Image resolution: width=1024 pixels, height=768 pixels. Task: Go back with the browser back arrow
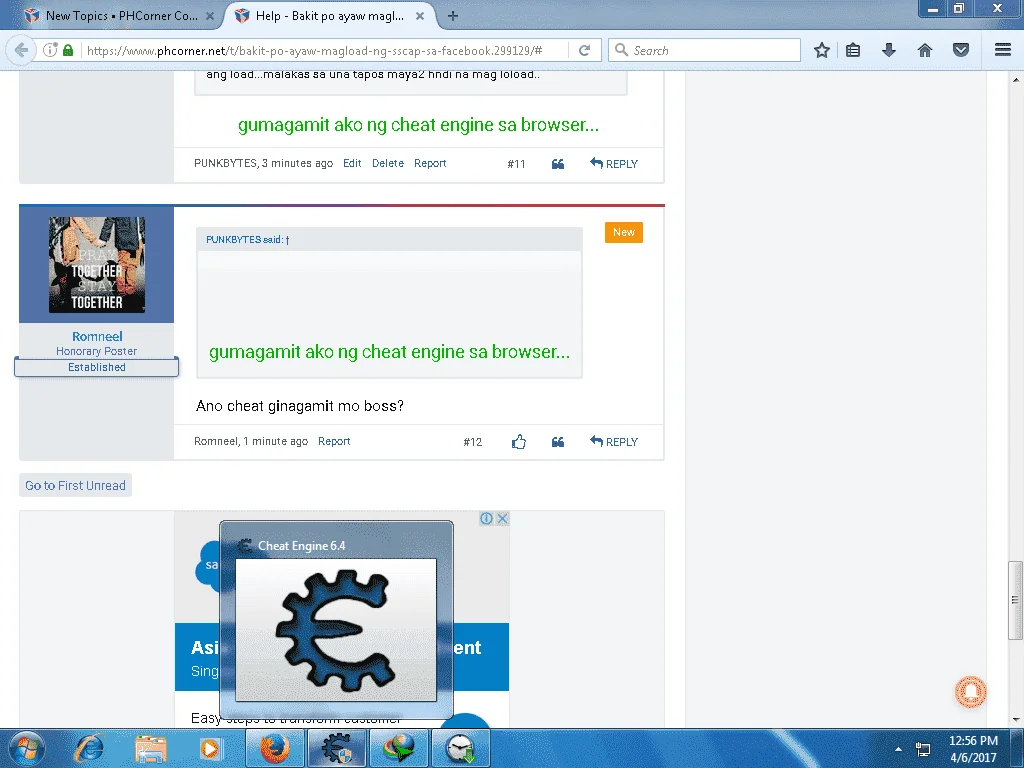pos(21,50)
